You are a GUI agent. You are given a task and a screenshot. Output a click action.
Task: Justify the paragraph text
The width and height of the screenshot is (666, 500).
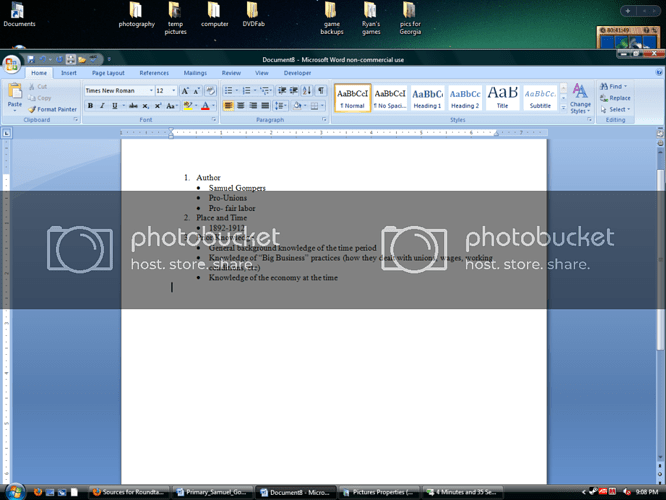[265, 106]
